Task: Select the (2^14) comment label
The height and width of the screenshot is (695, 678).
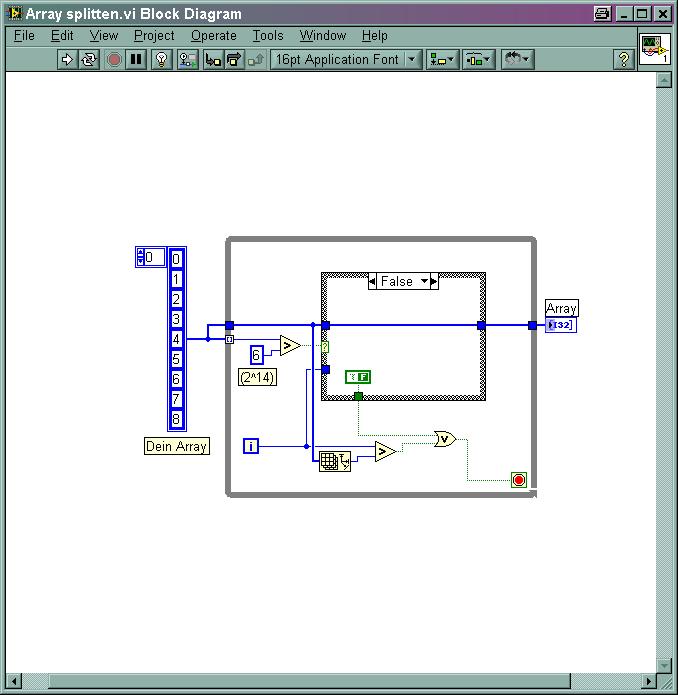Action: (257, 377)
